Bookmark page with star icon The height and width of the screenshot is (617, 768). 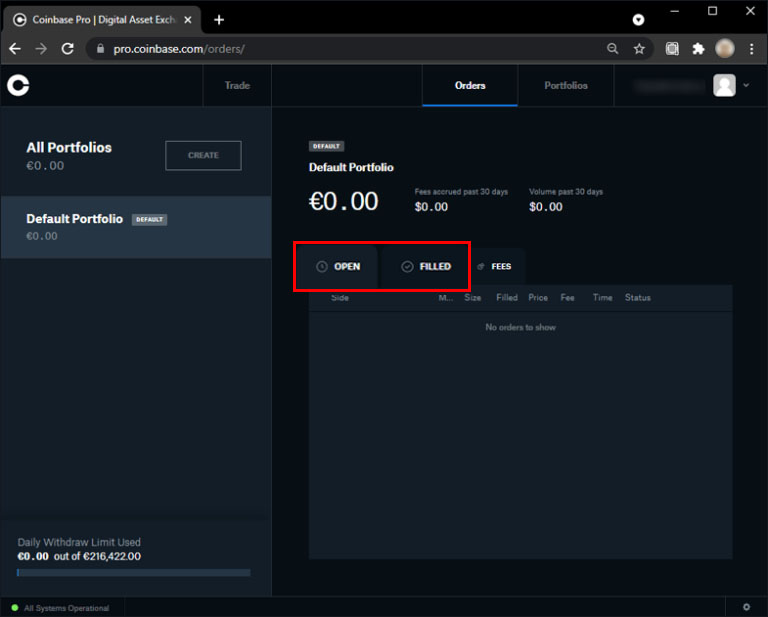click(638, 49)
